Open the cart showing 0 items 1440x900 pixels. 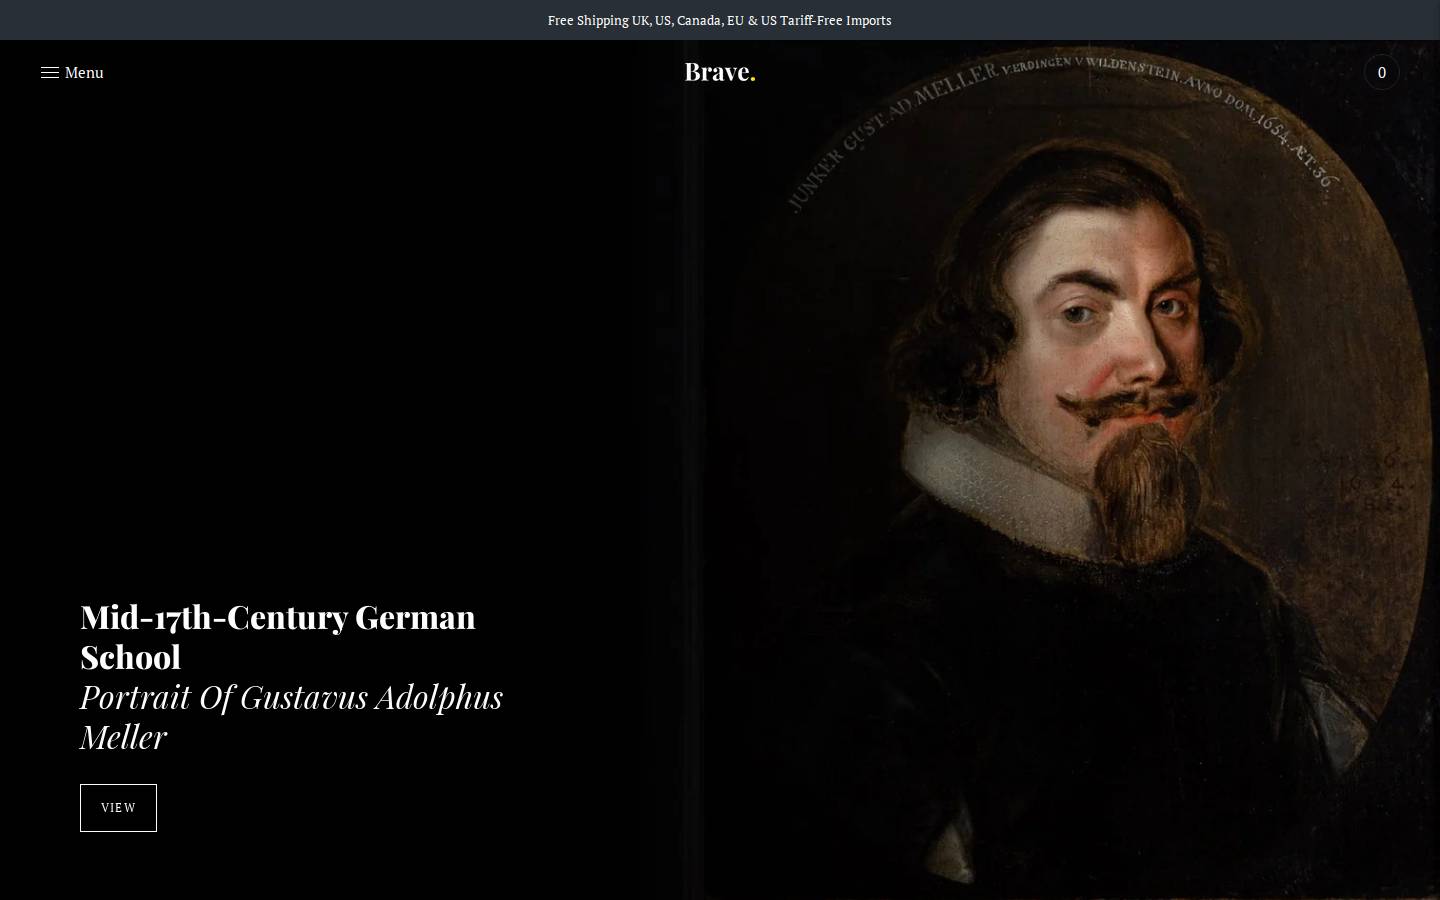coord(1381,72)
